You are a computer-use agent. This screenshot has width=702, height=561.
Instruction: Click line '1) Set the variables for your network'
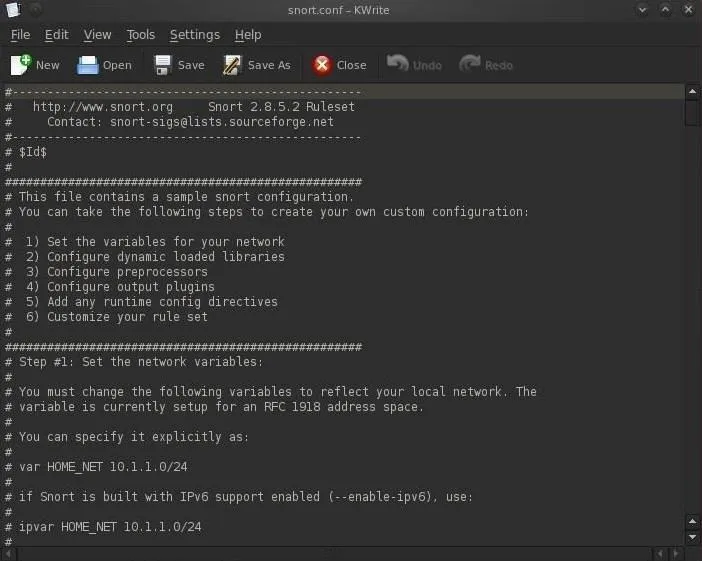(x=145, y=242)
